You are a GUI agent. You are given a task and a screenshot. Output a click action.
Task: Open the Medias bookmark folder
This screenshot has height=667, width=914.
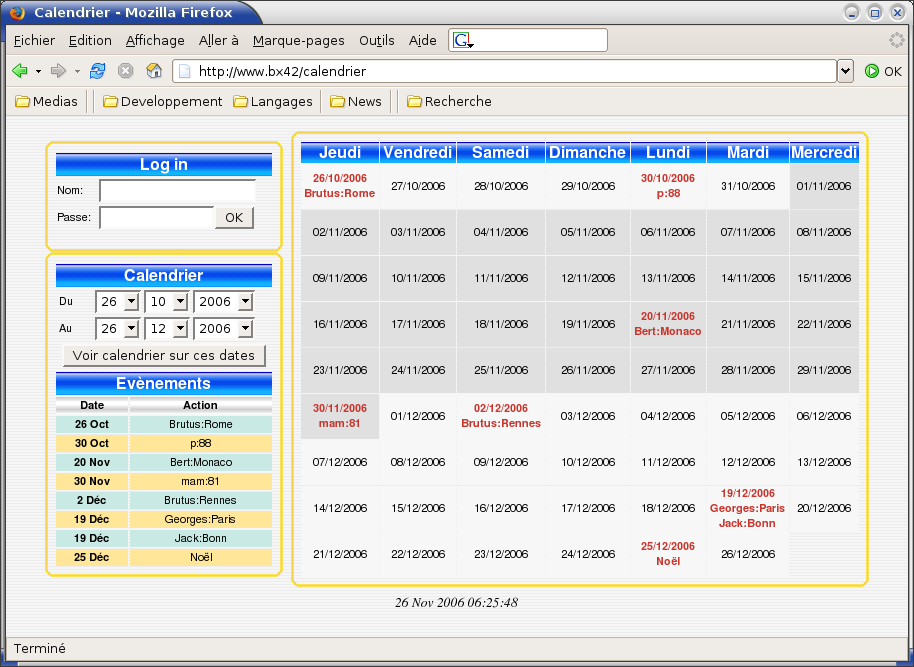point(47,101)
